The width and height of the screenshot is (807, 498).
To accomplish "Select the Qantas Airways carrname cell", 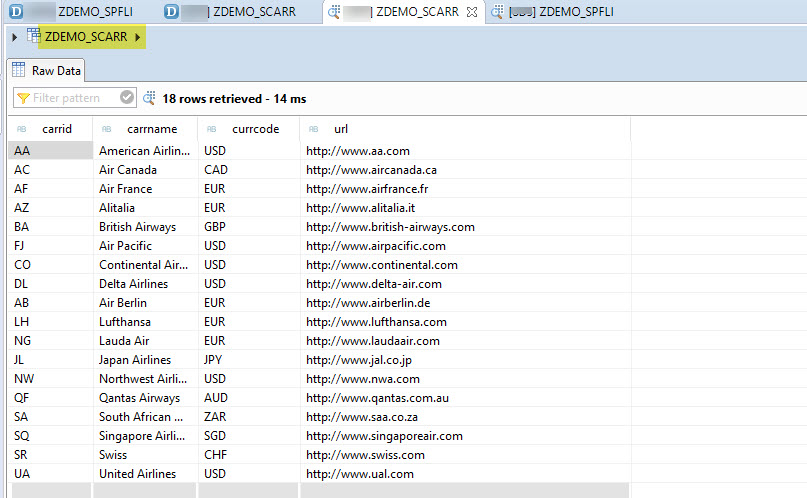I will click(146, 398).
